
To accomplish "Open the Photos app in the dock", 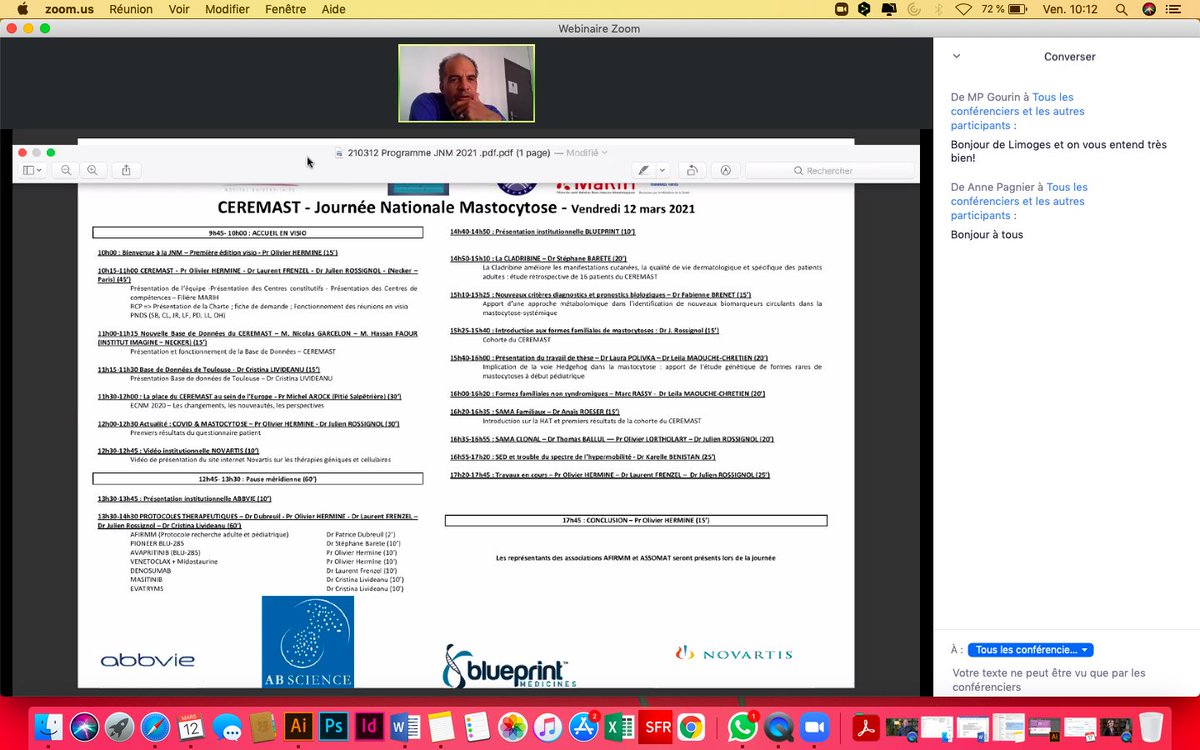I will click(513, 726).
